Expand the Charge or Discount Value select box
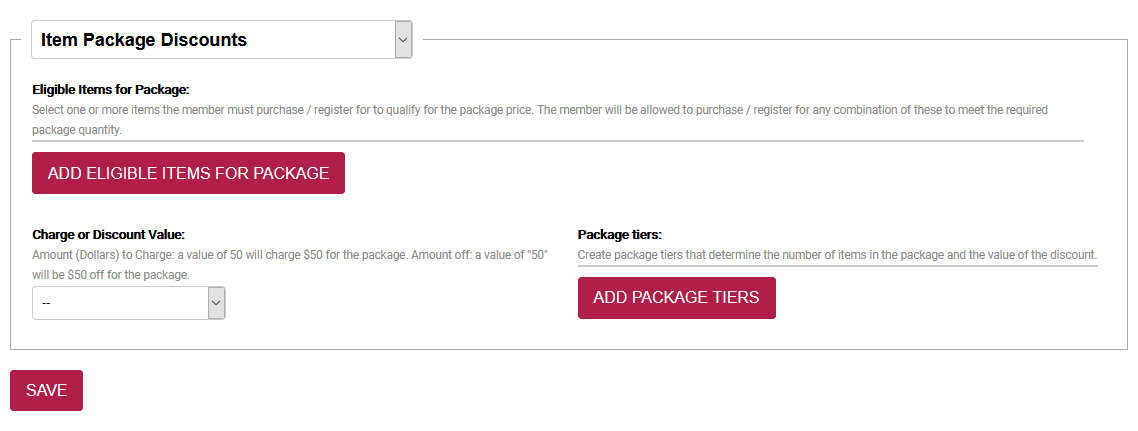The image size is (1138, 431). click(x=128, y=303)
